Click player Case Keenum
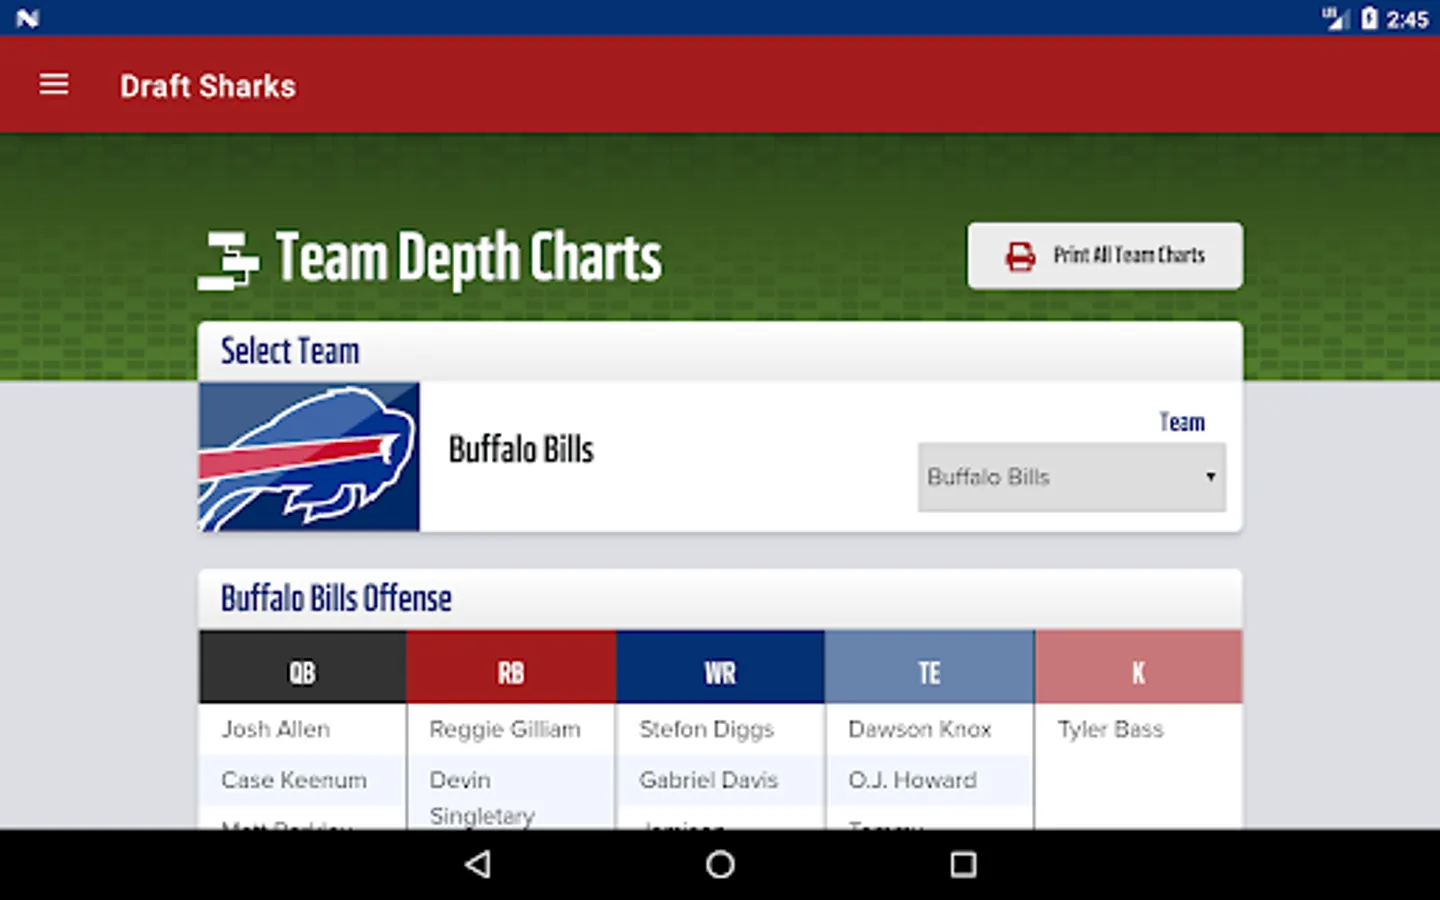This screenshot has width=1440, height=900. coord(294,780)
